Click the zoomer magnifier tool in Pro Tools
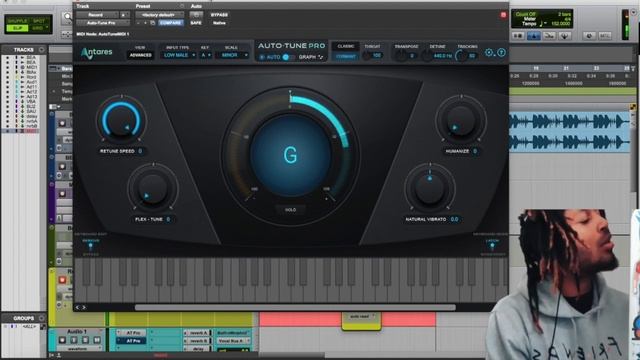The image size is (640, 360). tap(67, 17)
